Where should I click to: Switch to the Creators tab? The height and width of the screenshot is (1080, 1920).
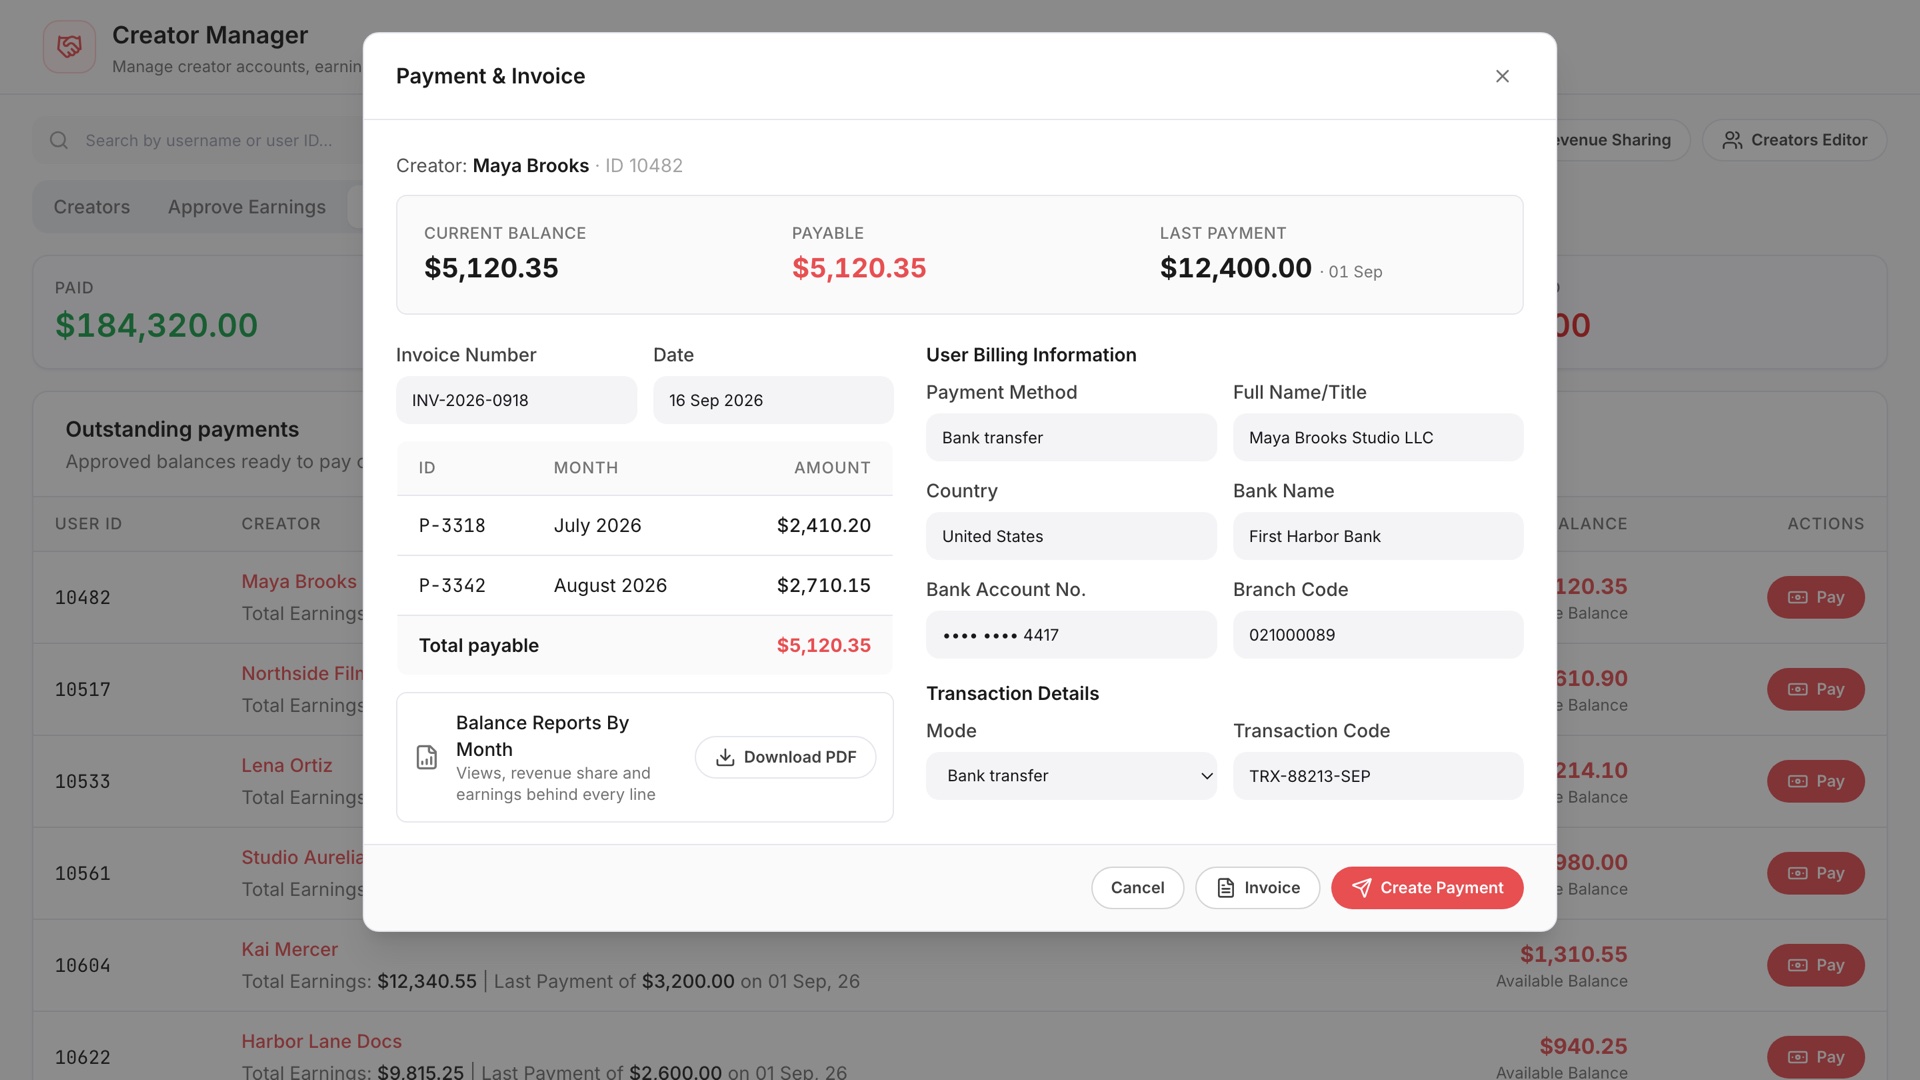point(92,207)
